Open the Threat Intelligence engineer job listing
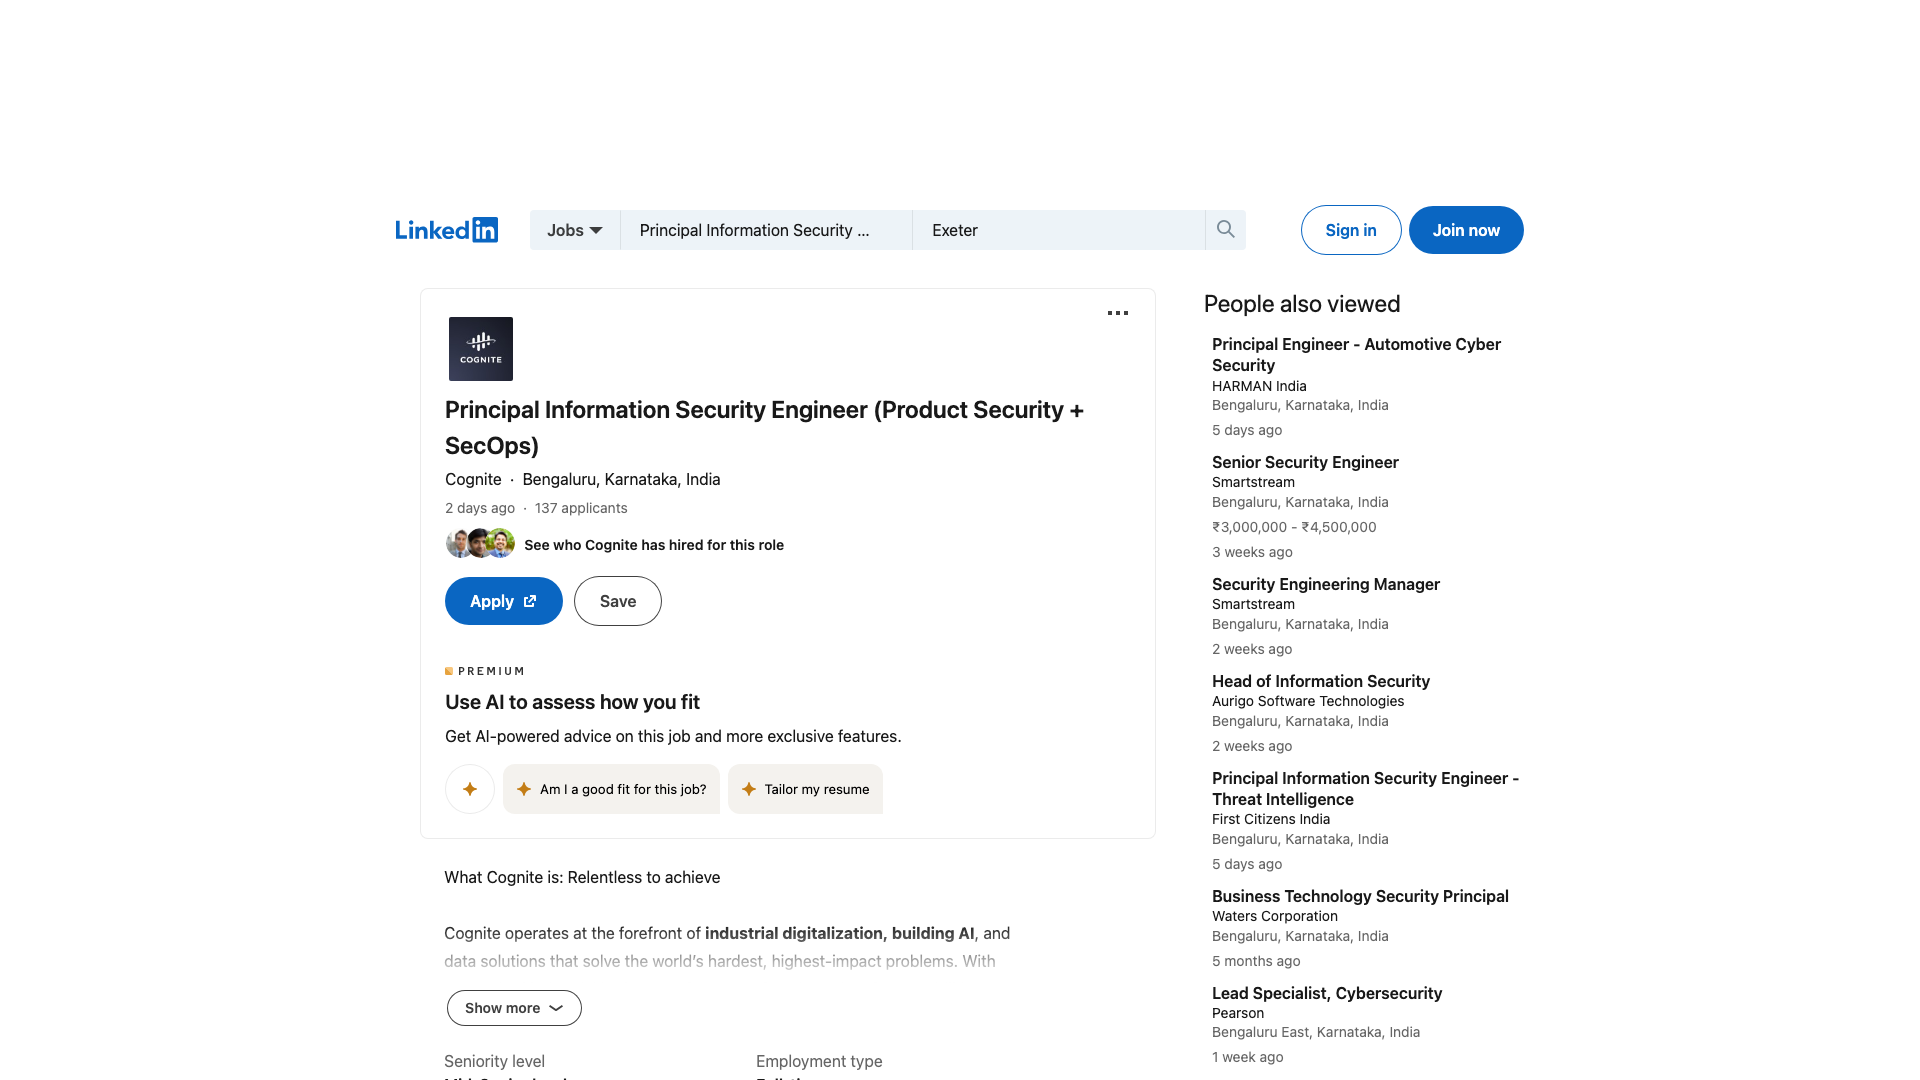This screenshot has width=1920, height=1080. [1365, 789]
